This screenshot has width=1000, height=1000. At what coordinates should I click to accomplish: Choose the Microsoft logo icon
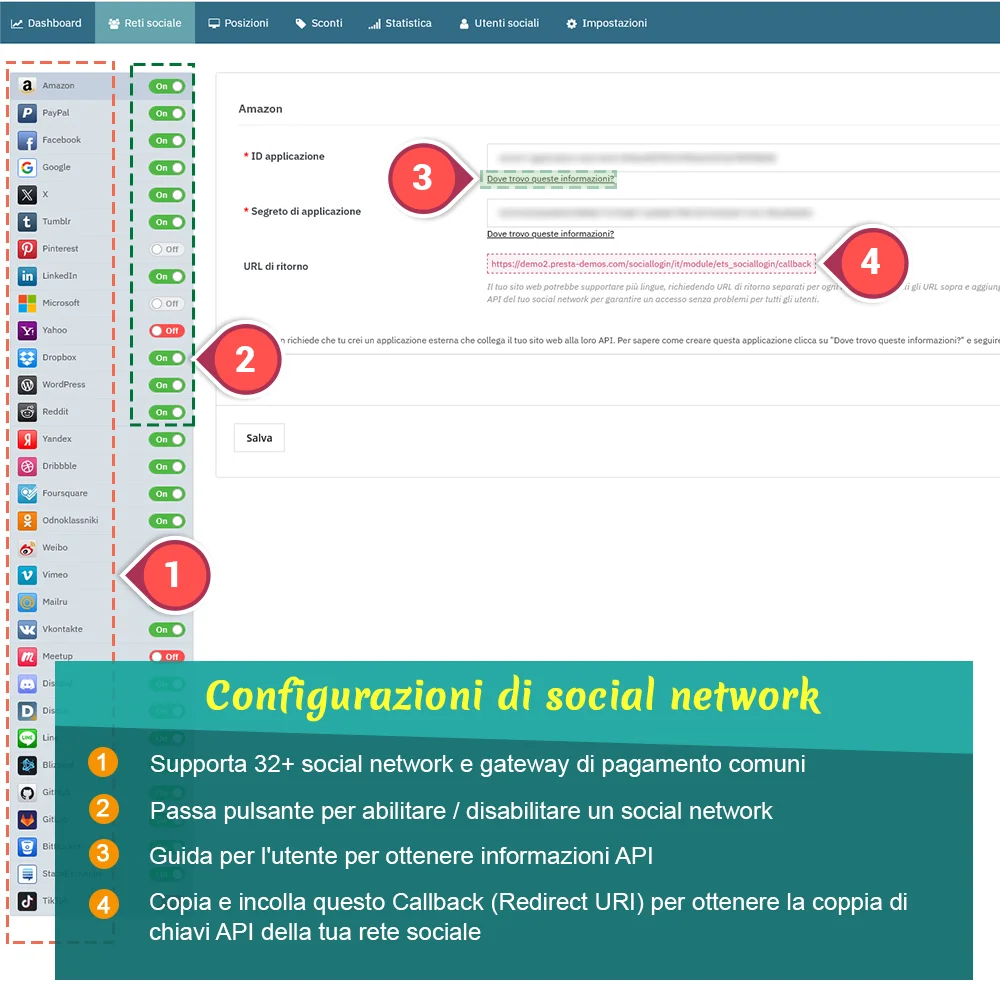point(27,304)
